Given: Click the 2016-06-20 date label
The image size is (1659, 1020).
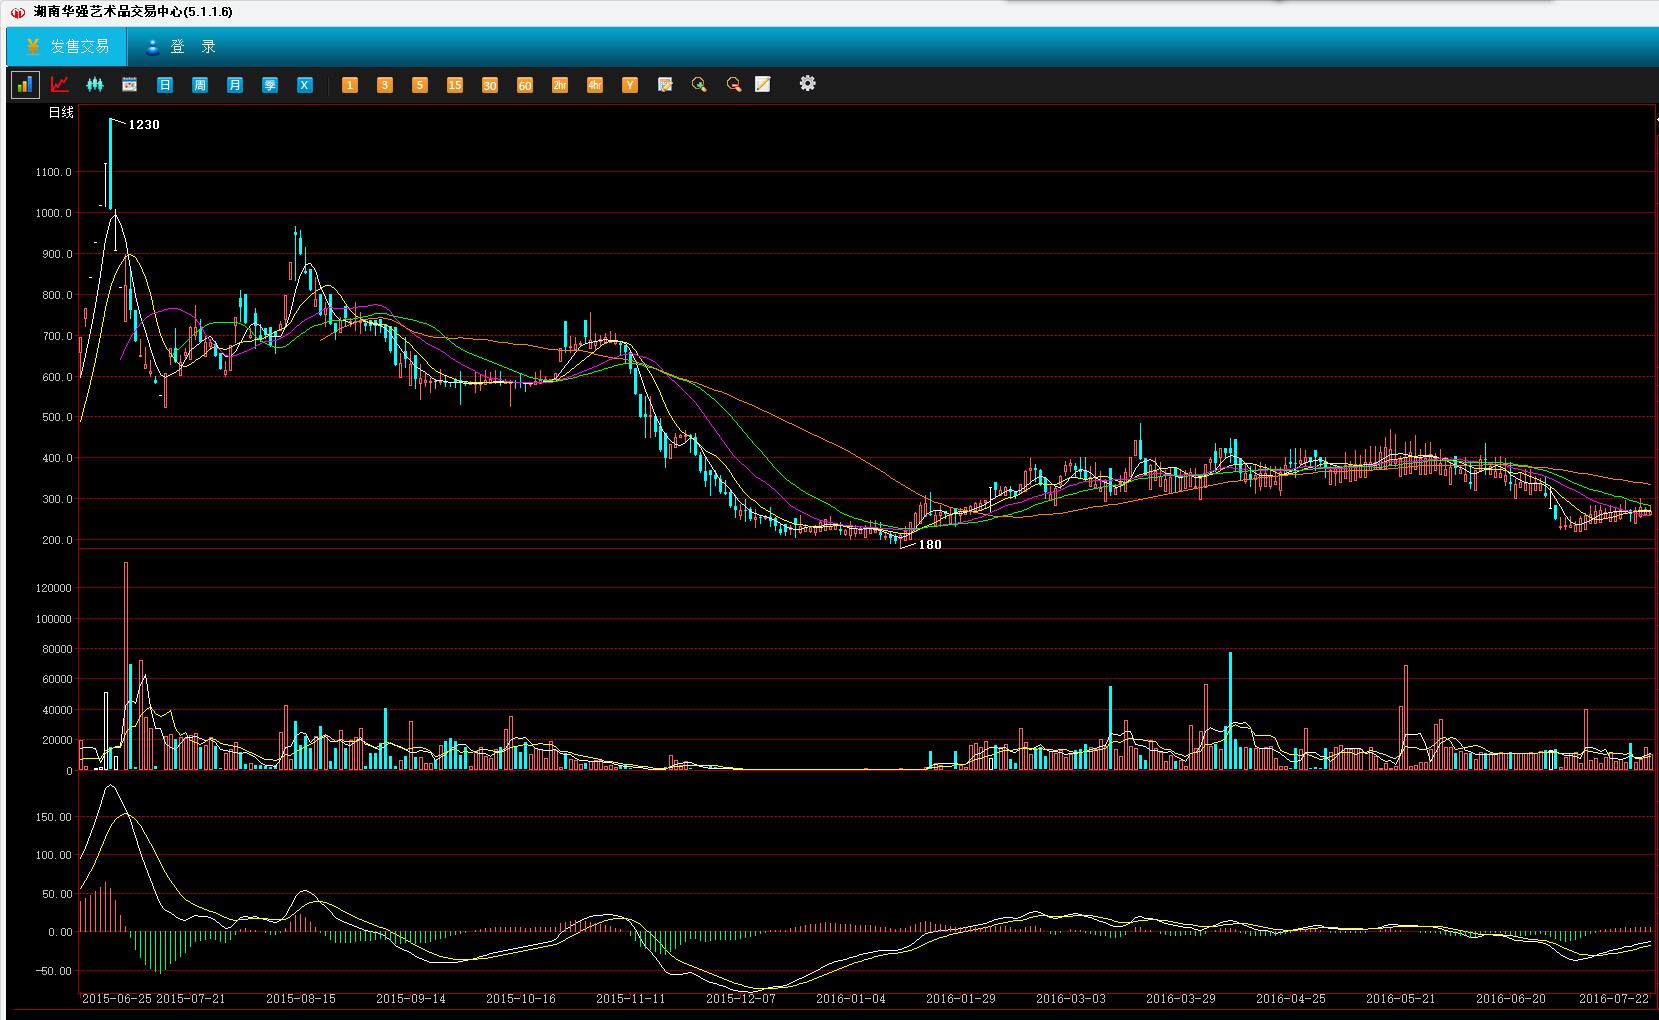Looking at the screenshot, I should (1511, 999).
